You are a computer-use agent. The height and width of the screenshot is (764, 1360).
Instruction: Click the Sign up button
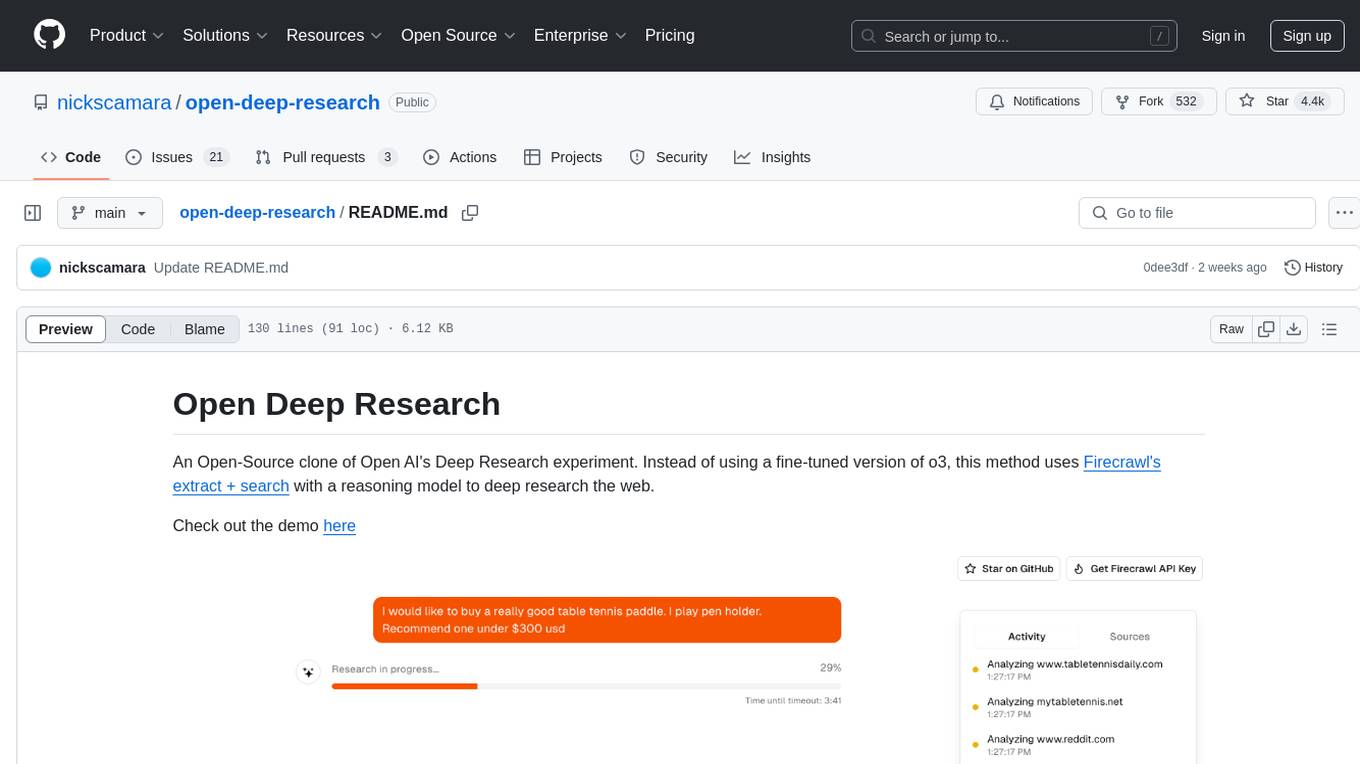(x=1307, y=36)
